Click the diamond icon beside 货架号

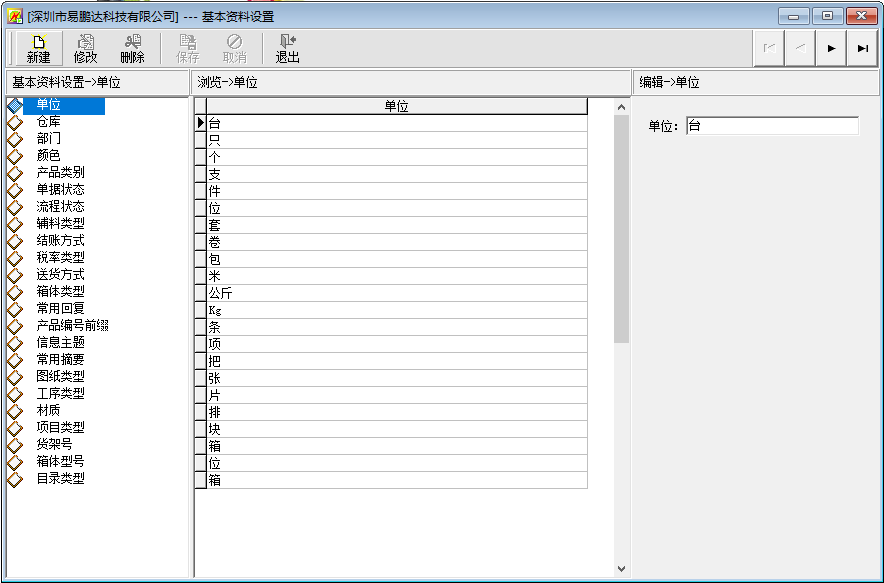[15, 445]
